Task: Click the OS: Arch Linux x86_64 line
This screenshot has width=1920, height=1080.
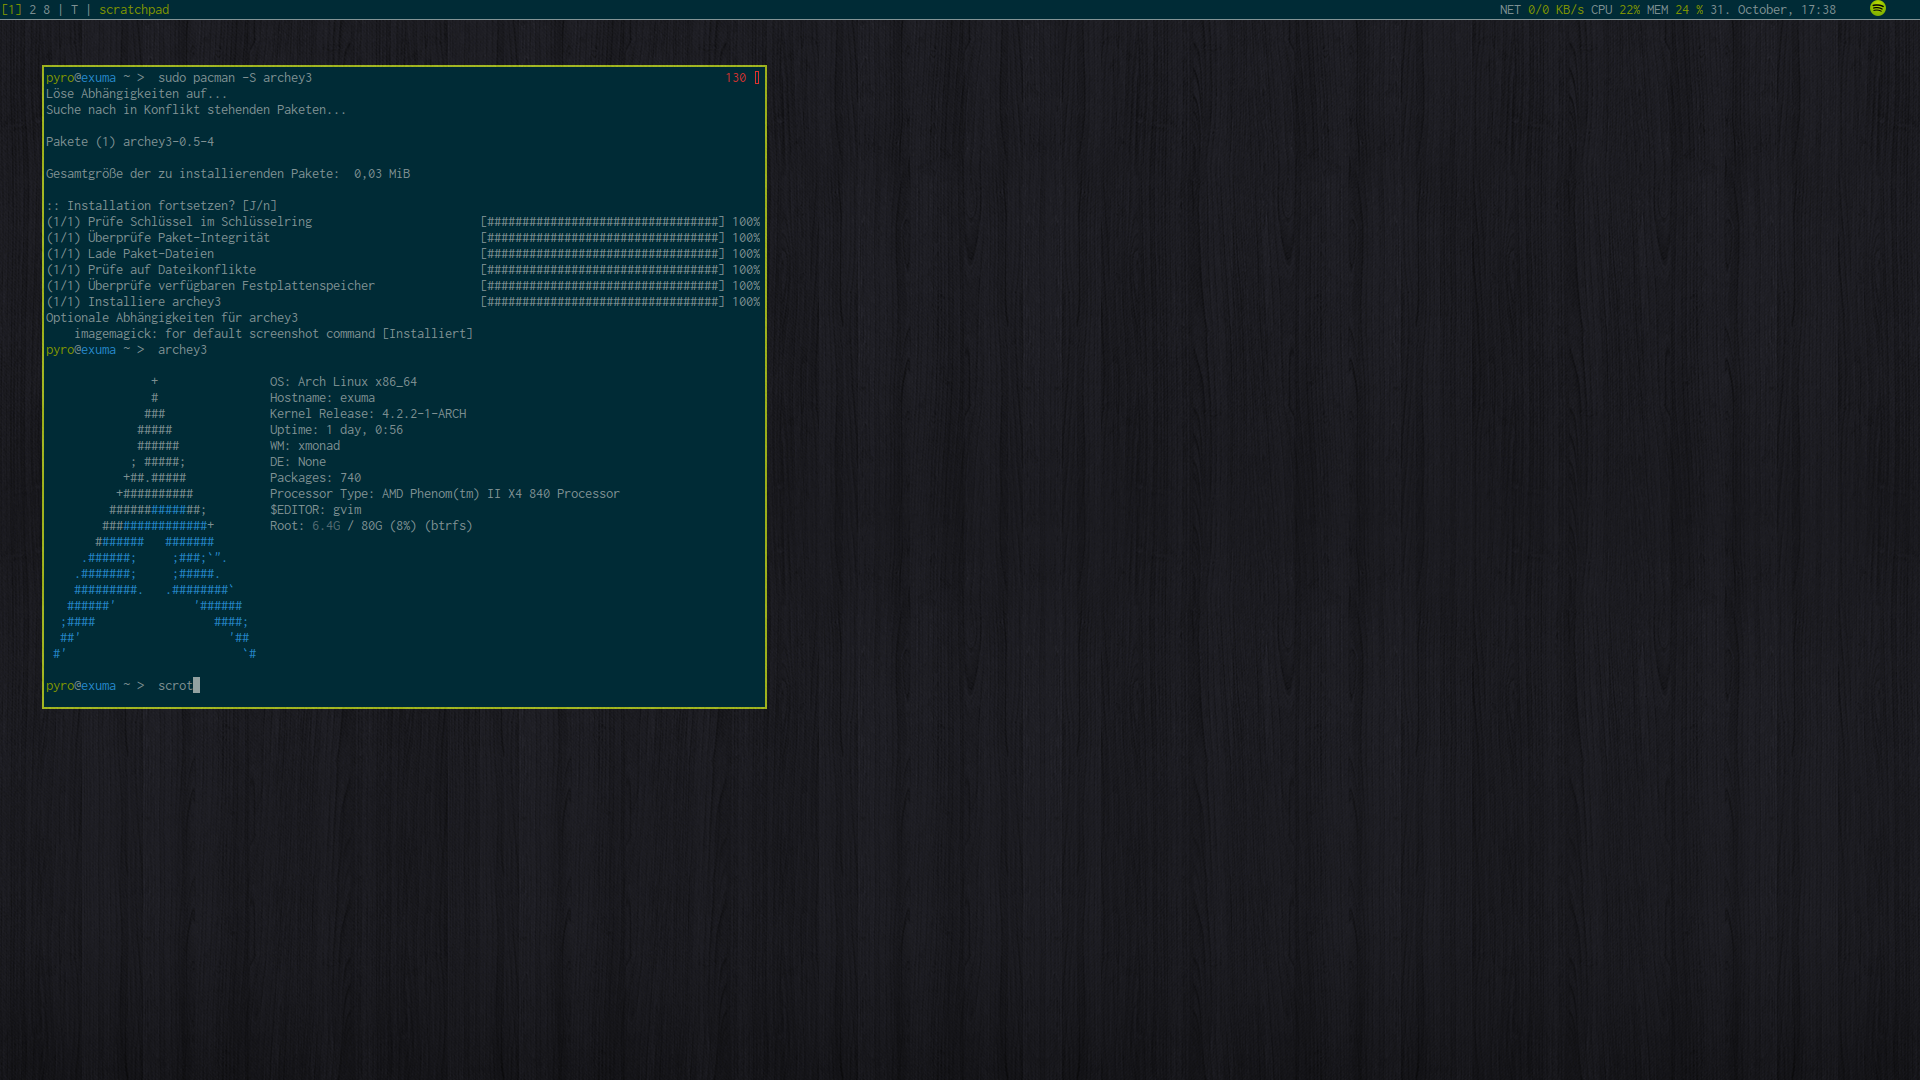Action: pos(343,382)
